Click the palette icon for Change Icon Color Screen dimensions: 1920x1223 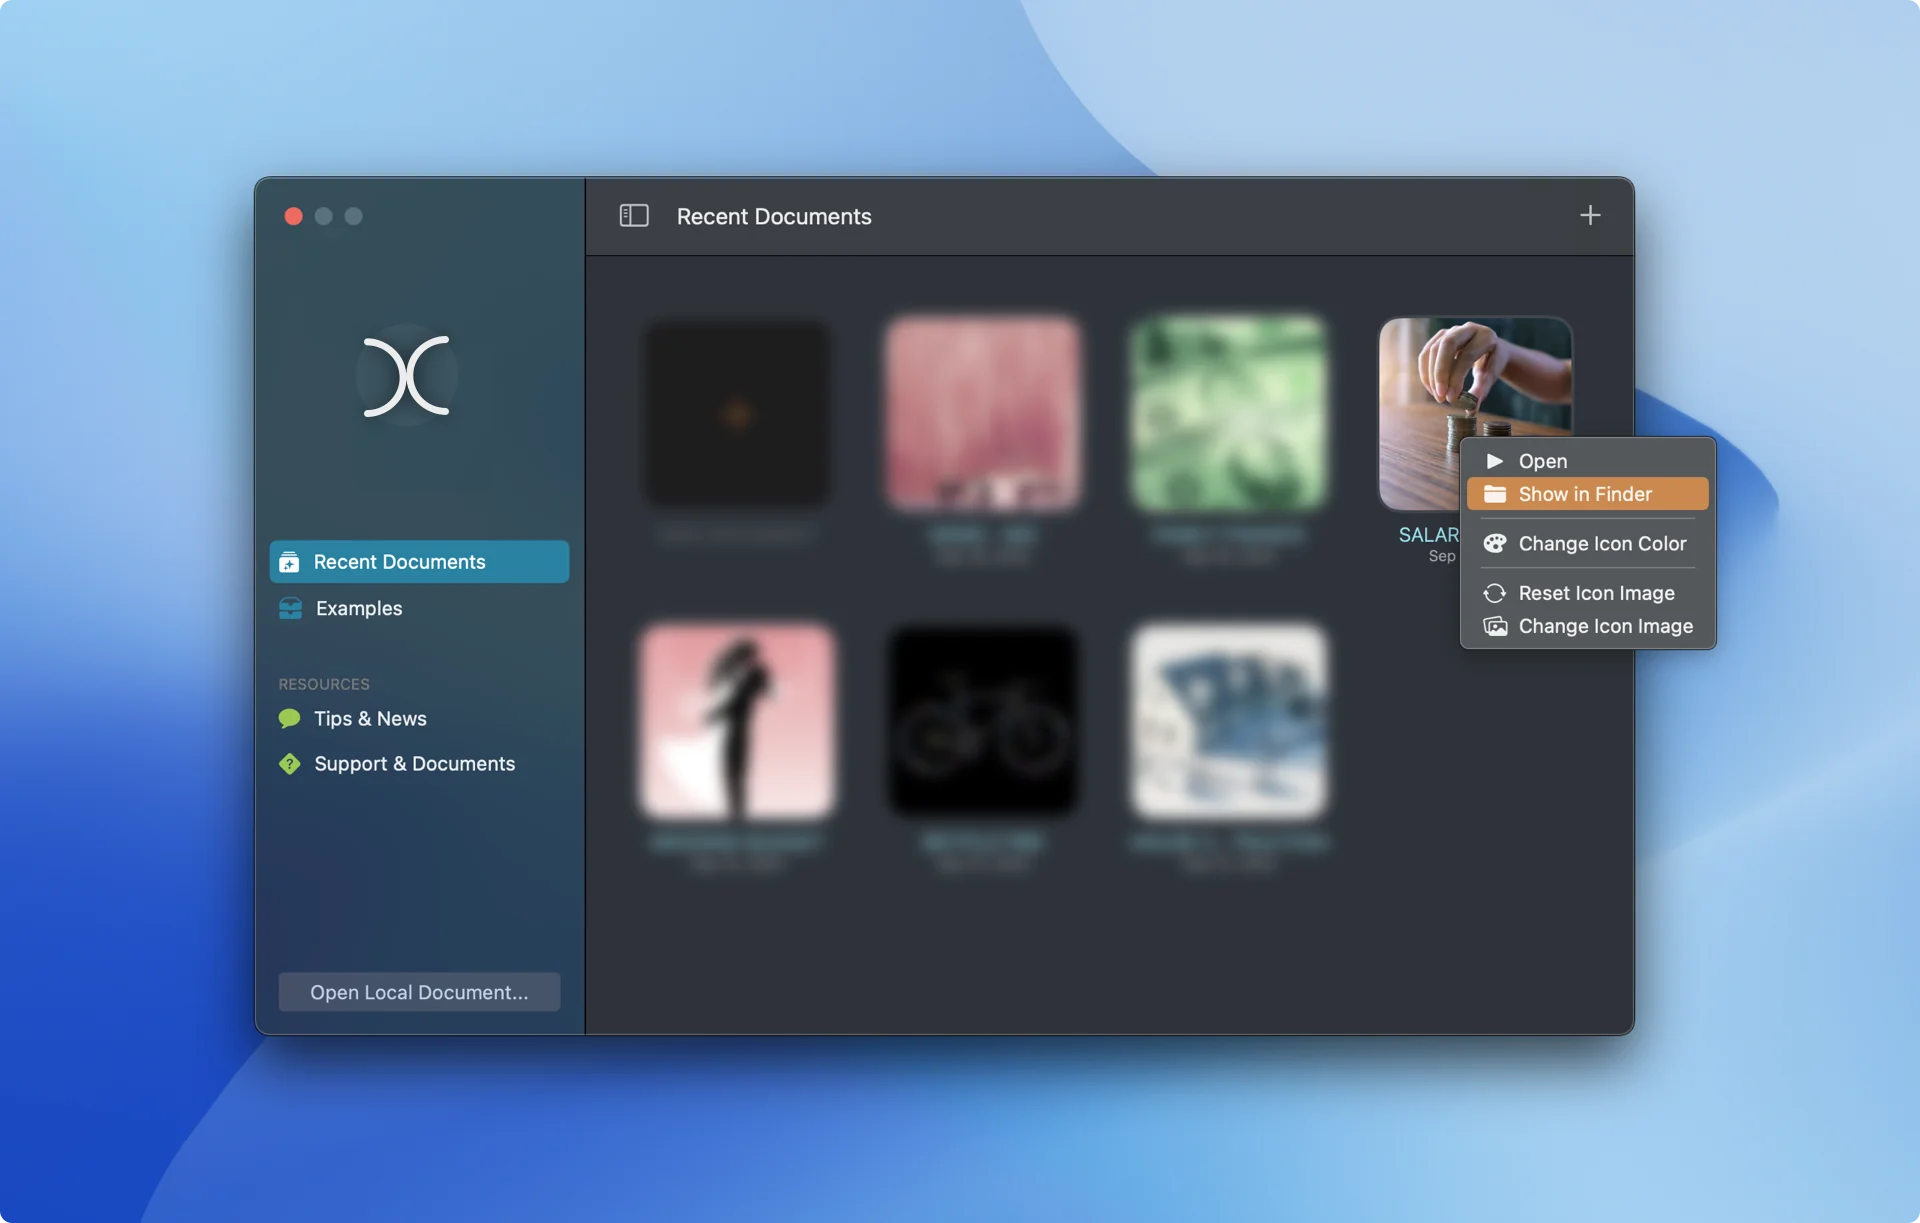tap(1495, 543)
